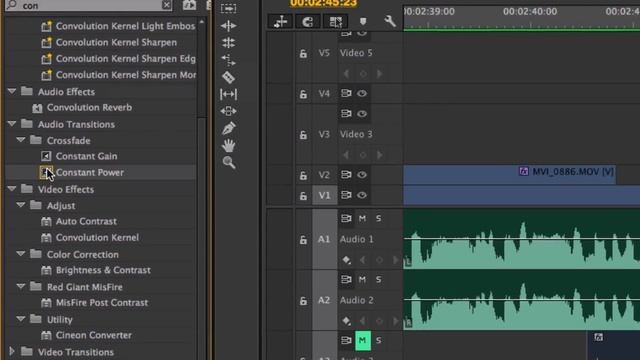Collapse the Crossfade folder
Viewport: 640px width, 360px height.
21,140
